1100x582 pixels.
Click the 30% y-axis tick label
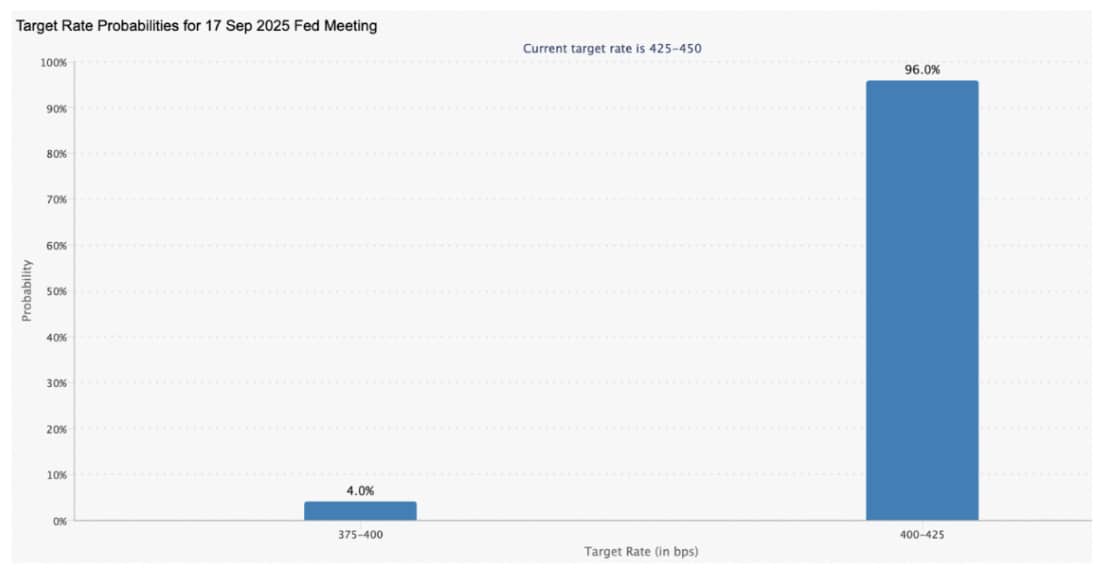click(x=55, y=383)
